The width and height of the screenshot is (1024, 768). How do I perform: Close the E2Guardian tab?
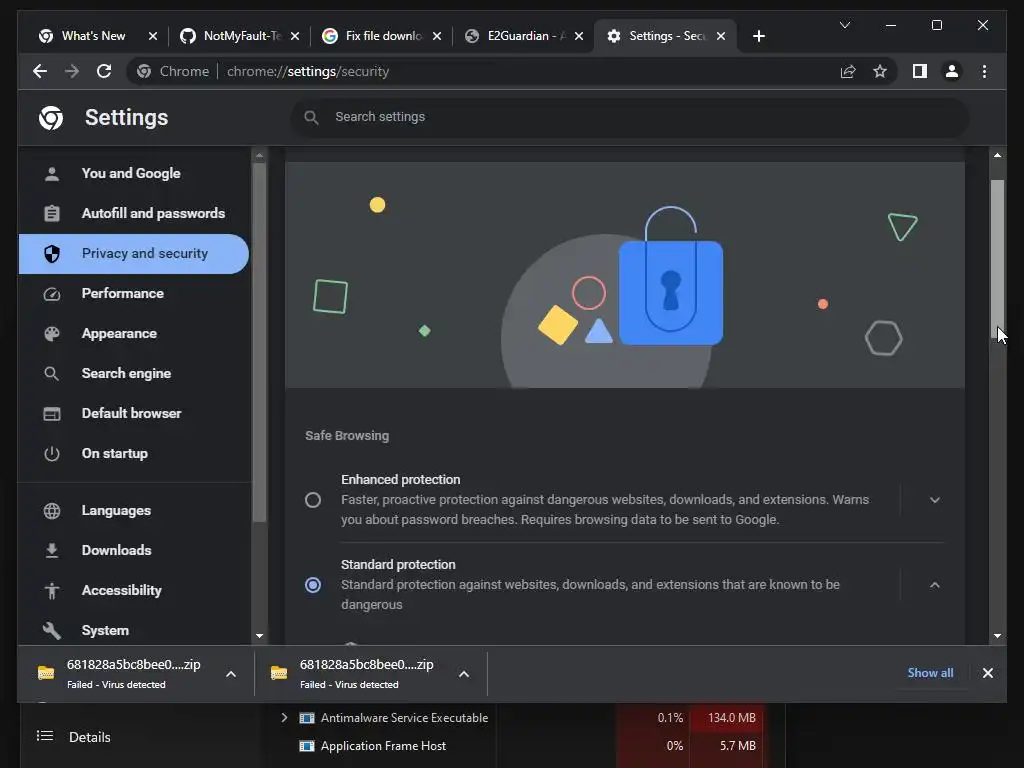point(579,36)
